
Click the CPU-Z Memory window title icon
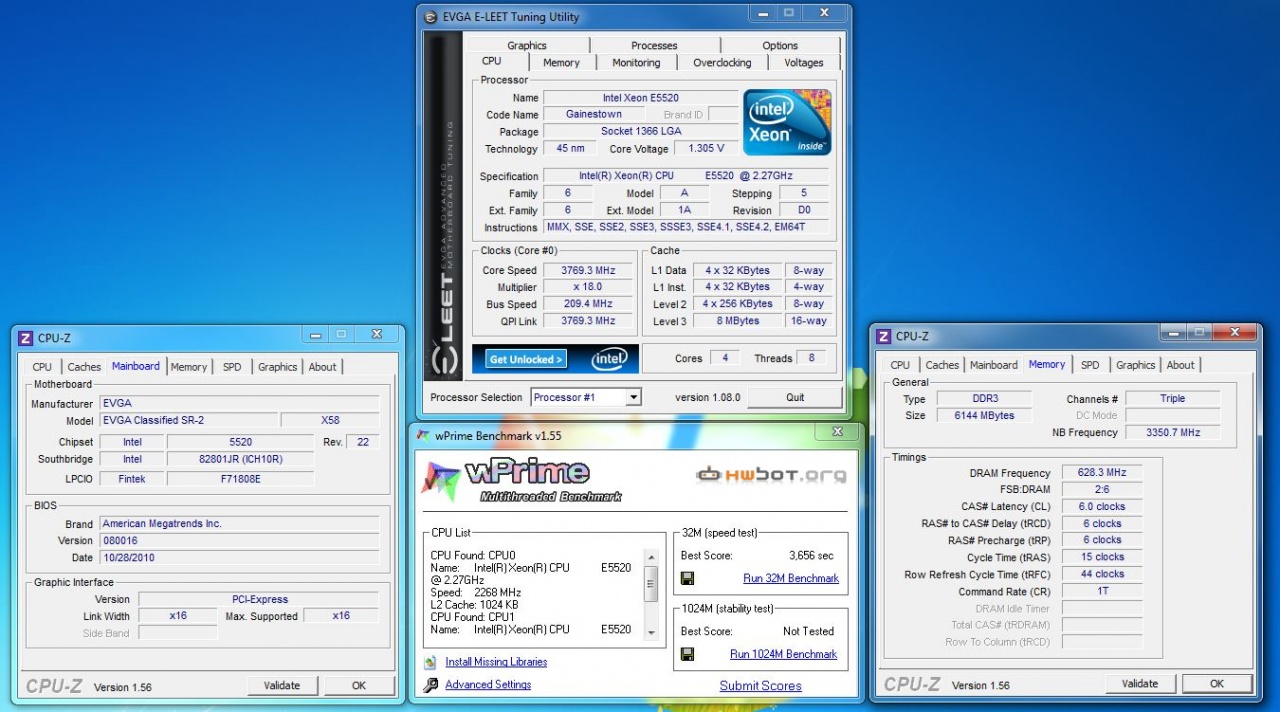pyautogui.click(x=882, y=336)
